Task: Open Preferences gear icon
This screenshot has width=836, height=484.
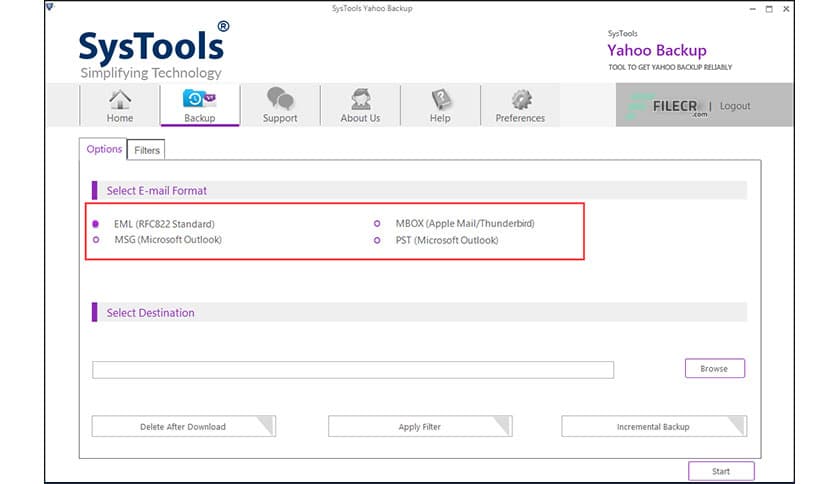Action: pos(520,106)
